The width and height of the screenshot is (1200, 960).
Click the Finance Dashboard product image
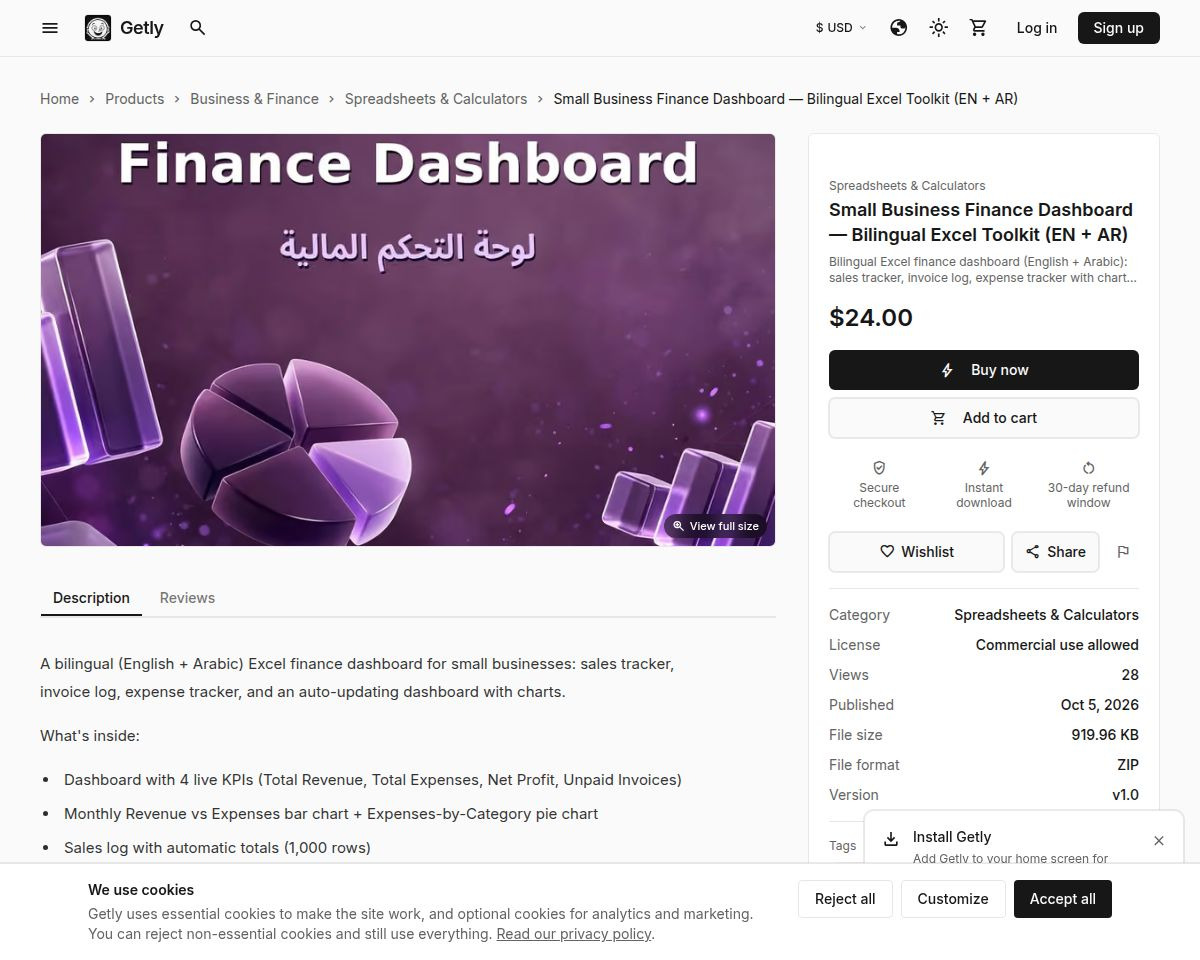[x=408, y=340]
